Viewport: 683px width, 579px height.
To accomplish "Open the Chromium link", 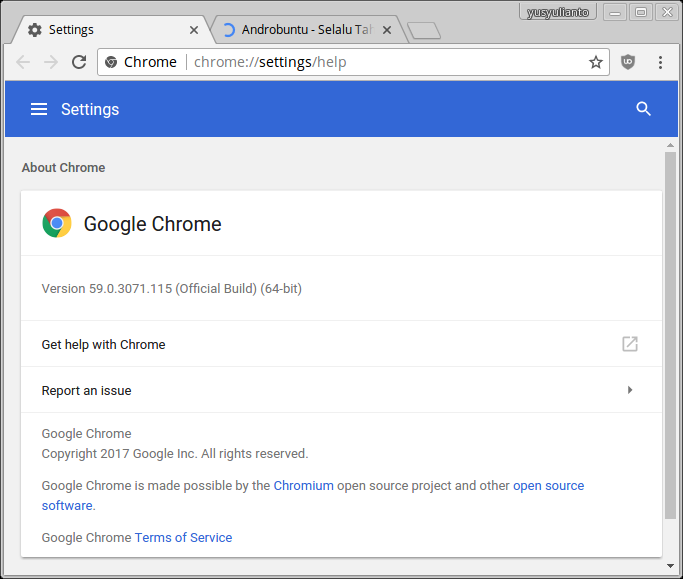I will point(304,485).
